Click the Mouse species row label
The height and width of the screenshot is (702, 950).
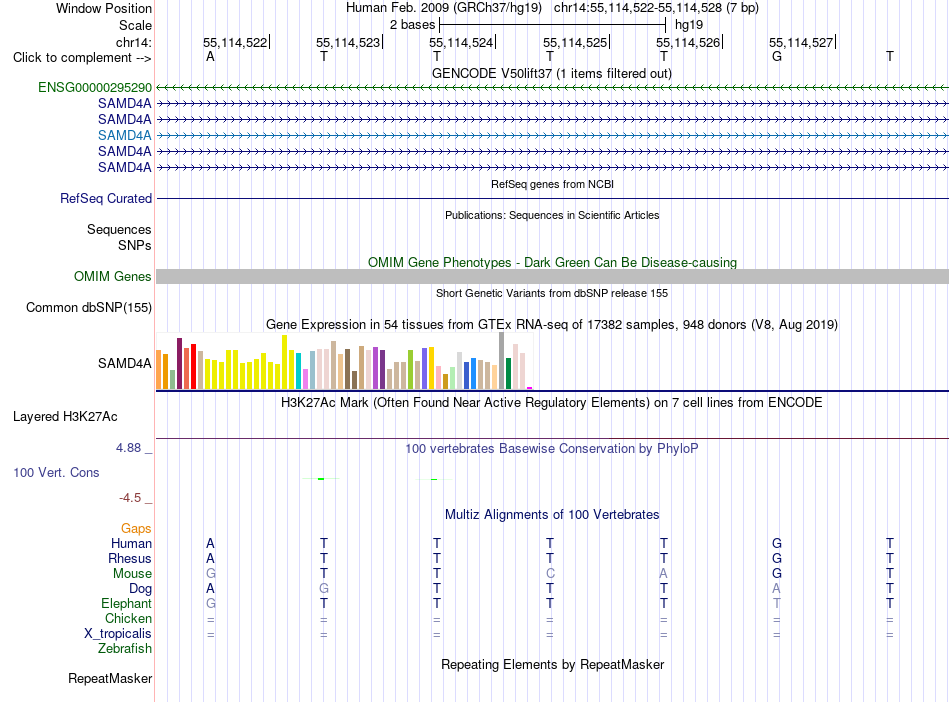pyautogui.click(x=132, y=574)
